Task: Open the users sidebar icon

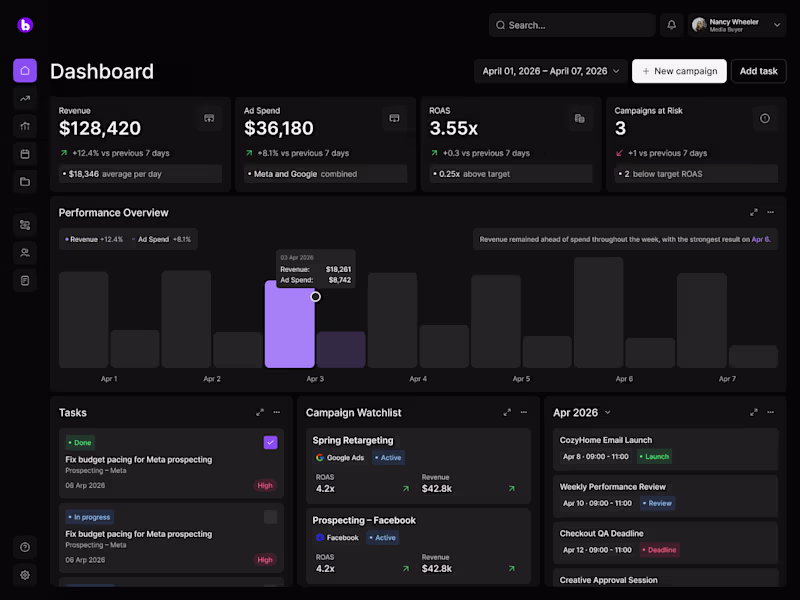Action: 25,253
